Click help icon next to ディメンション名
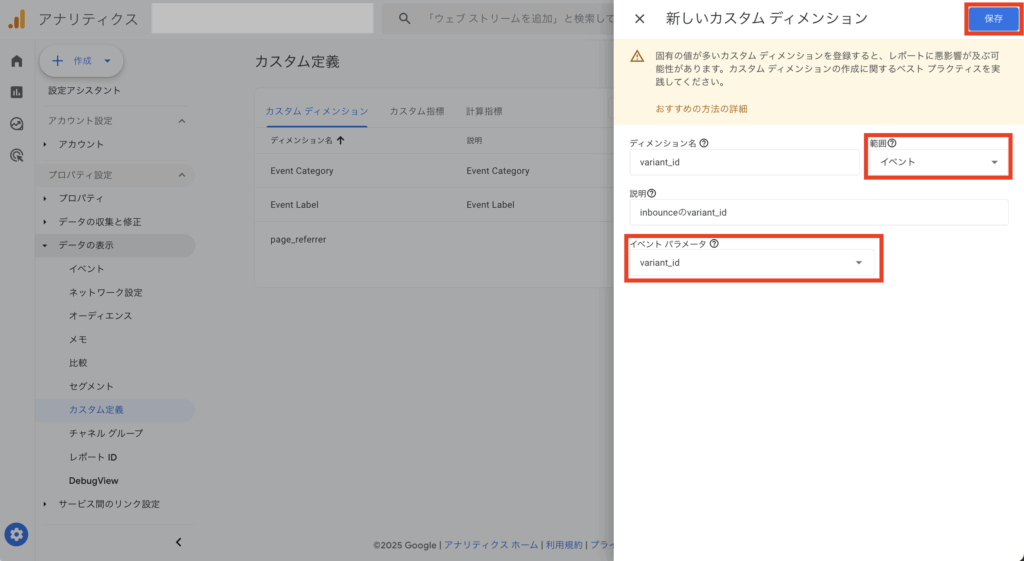This screenshot has width=1024, height=561. [704, 143]
